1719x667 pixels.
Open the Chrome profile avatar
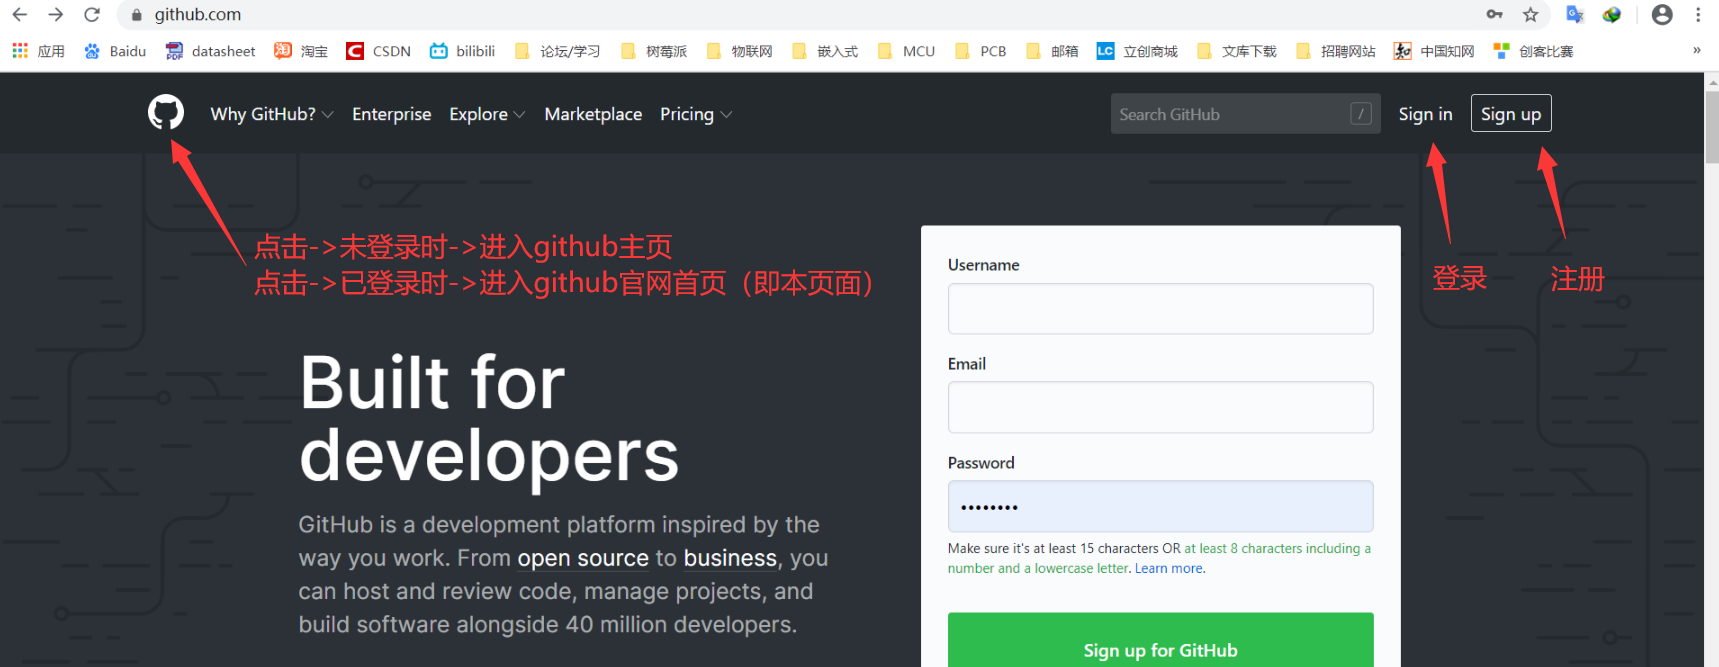1662,14
